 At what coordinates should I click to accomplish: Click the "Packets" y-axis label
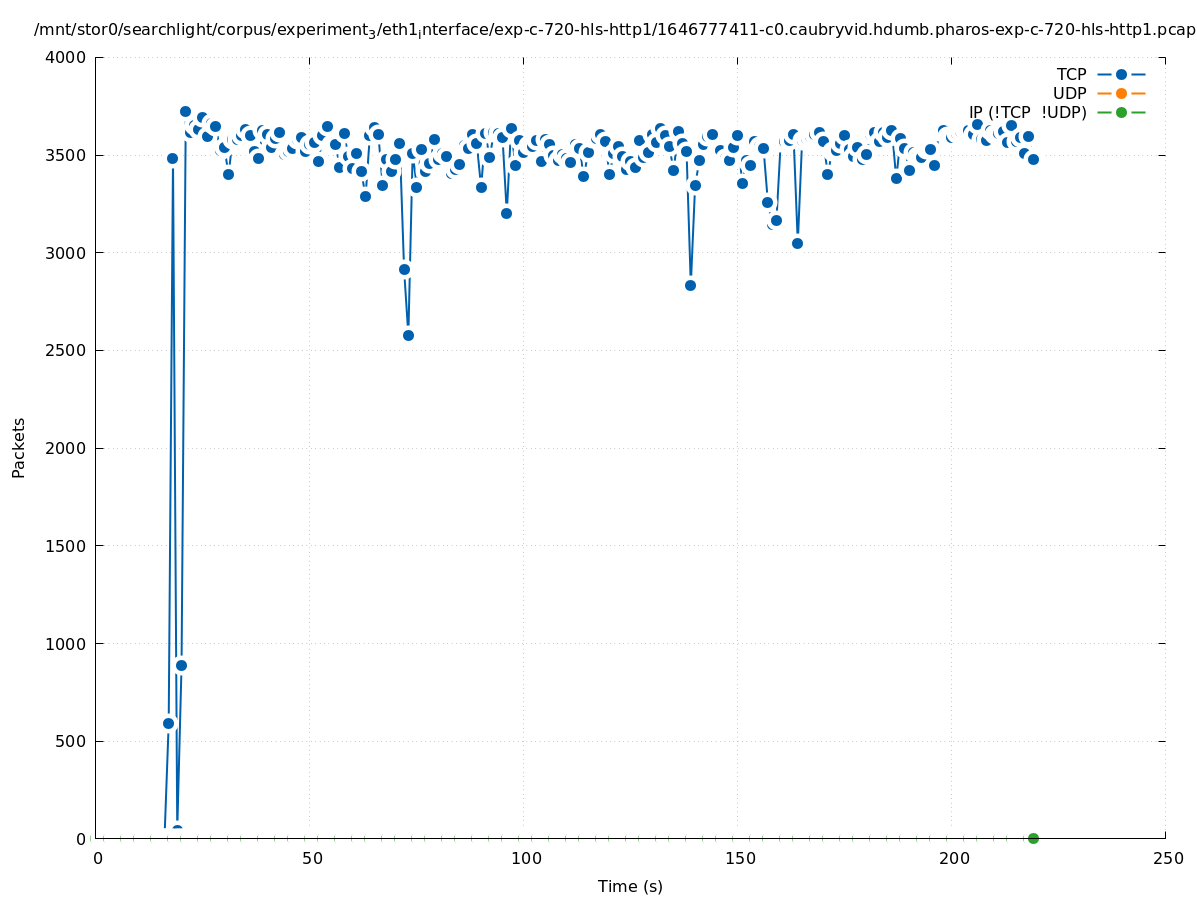19,447
